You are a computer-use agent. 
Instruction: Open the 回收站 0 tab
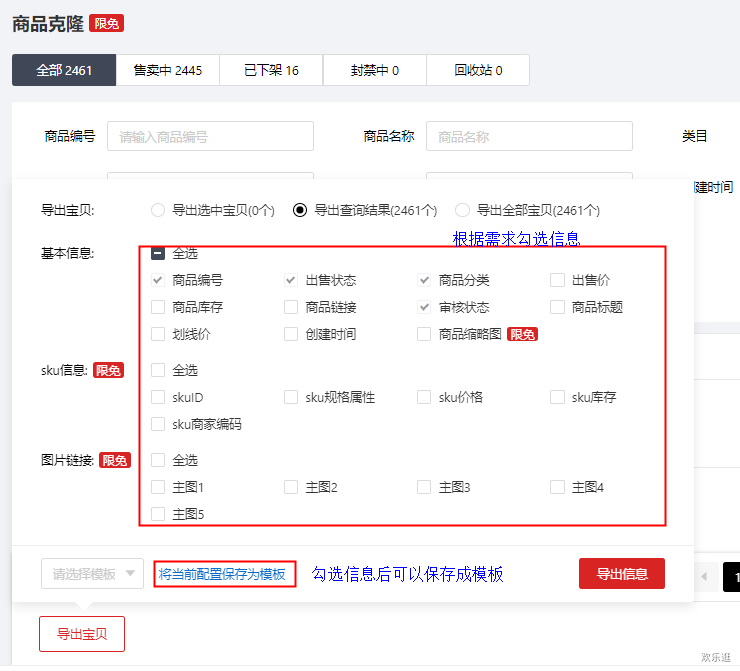(x=478, y=70)
